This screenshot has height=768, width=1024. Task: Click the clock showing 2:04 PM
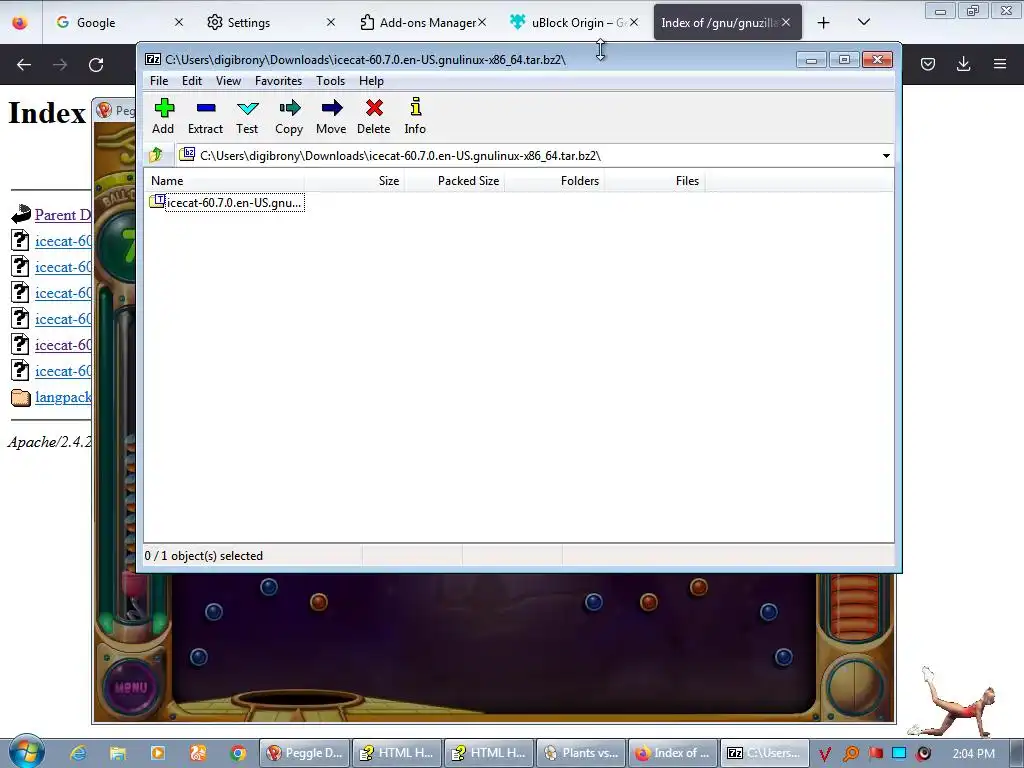[x=973, y=754]
